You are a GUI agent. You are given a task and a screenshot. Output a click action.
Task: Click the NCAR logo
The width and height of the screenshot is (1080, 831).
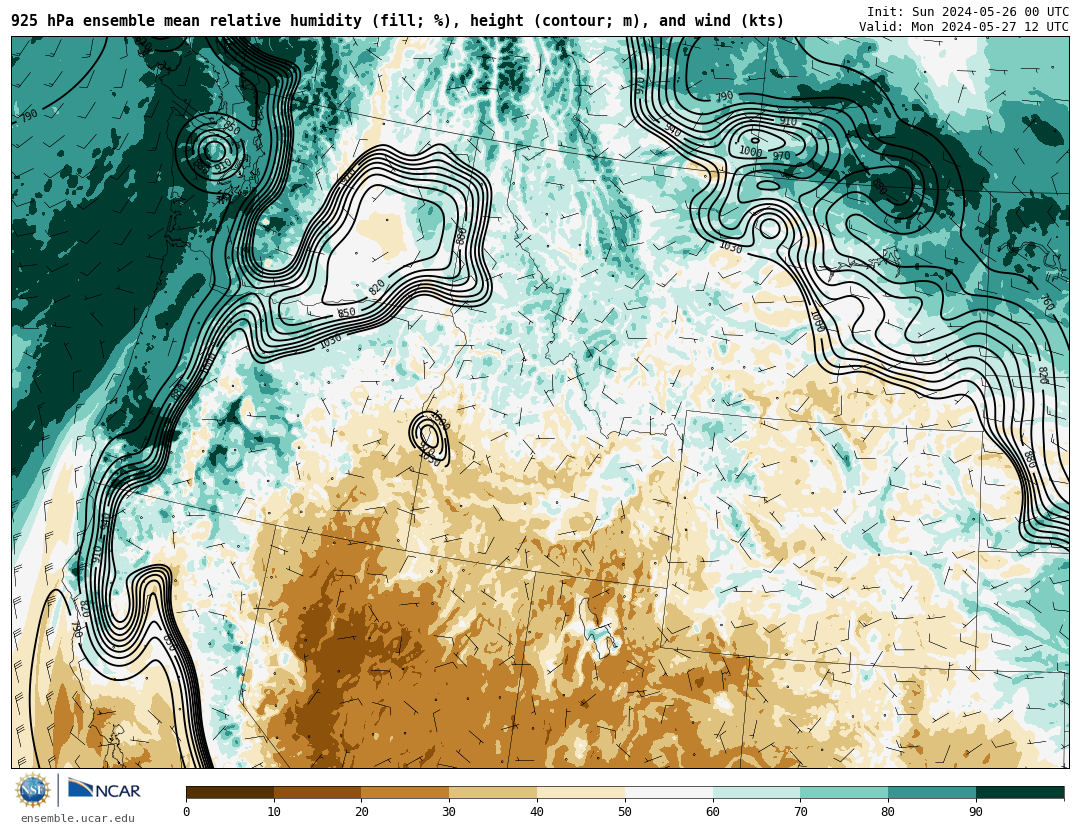[104, 790]
